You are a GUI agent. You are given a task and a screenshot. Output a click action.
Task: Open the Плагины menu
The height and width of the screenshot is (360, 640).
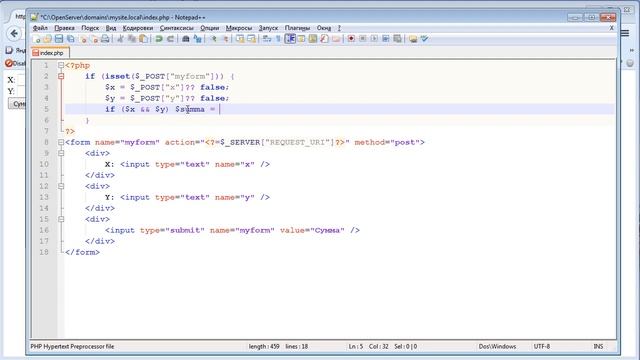[x=297, y=28]
